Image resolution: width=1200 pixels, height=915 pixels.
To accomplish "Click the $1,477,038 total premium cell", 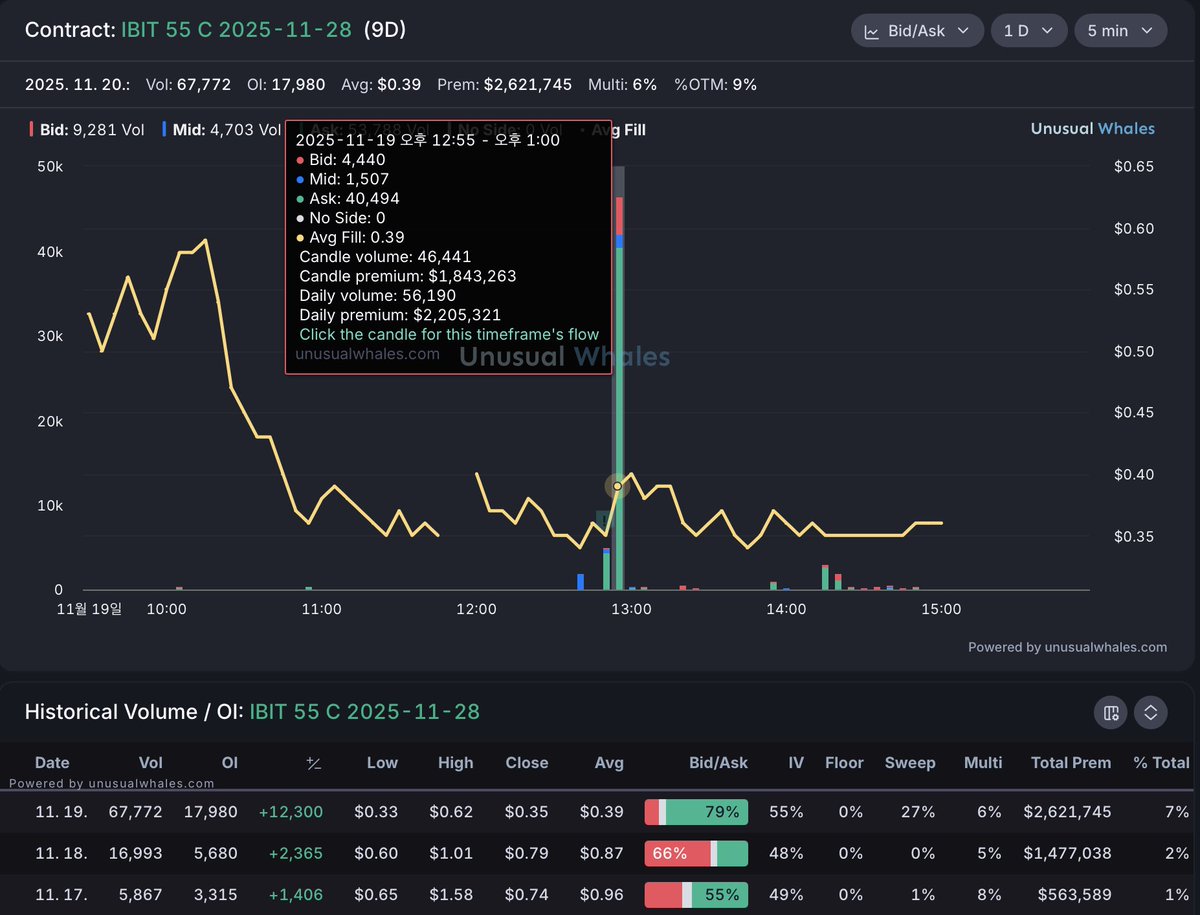I will [x=1067, y=853].
